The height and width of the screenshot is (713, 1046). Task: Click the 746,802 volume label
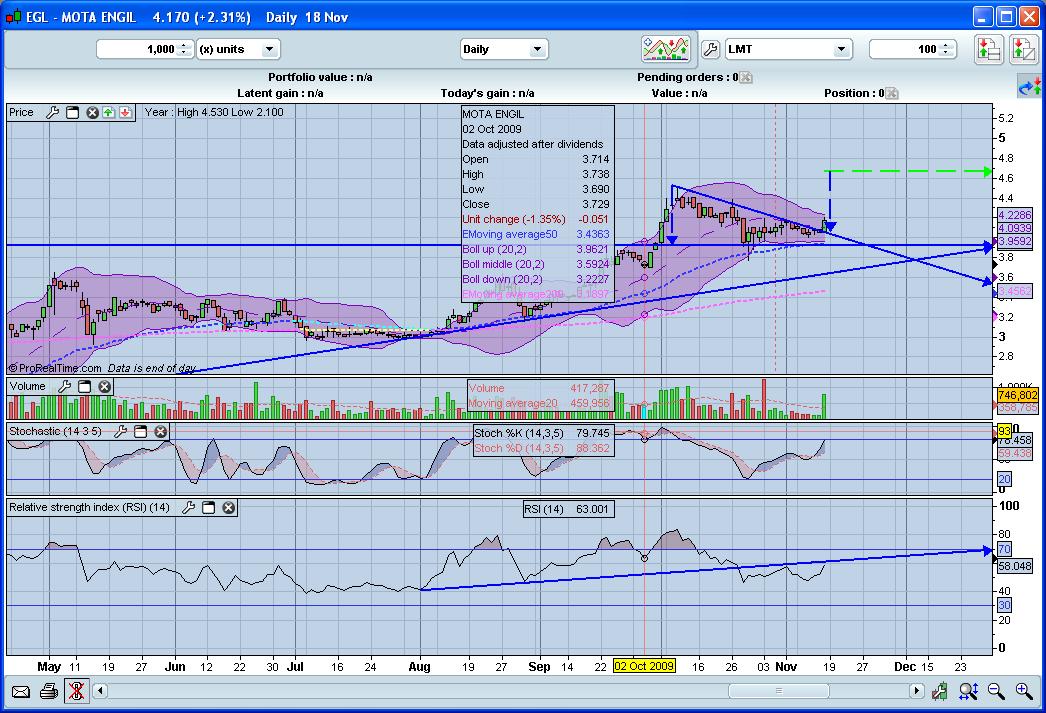1017,395
